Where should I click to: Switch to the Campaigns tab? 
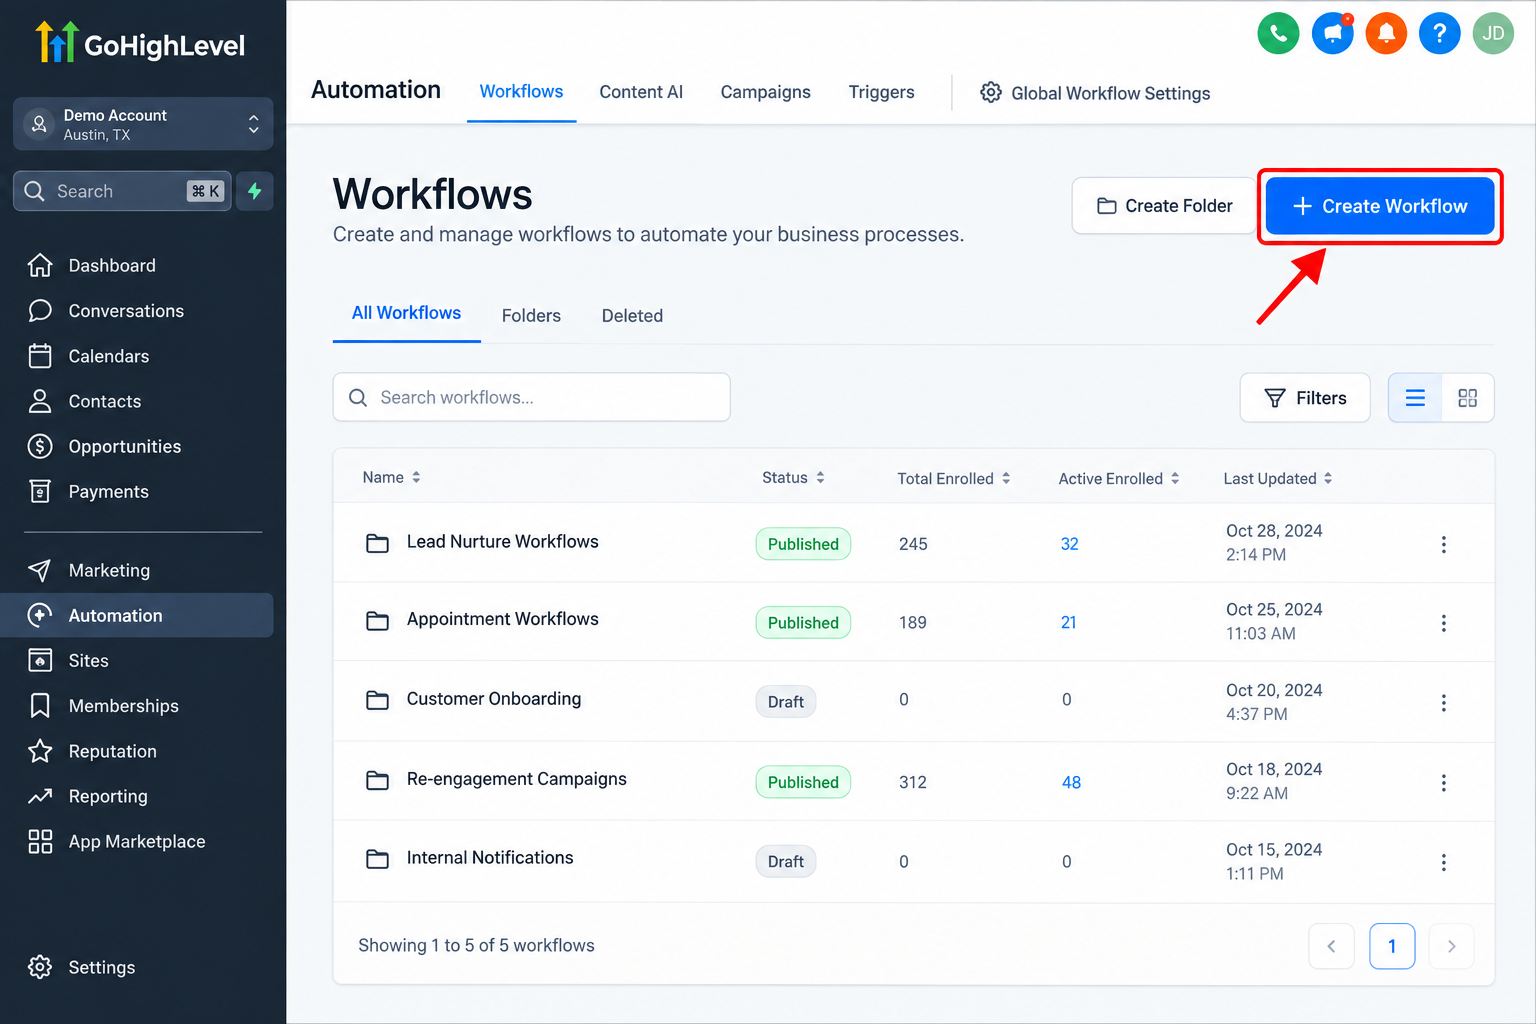[765, 92]
